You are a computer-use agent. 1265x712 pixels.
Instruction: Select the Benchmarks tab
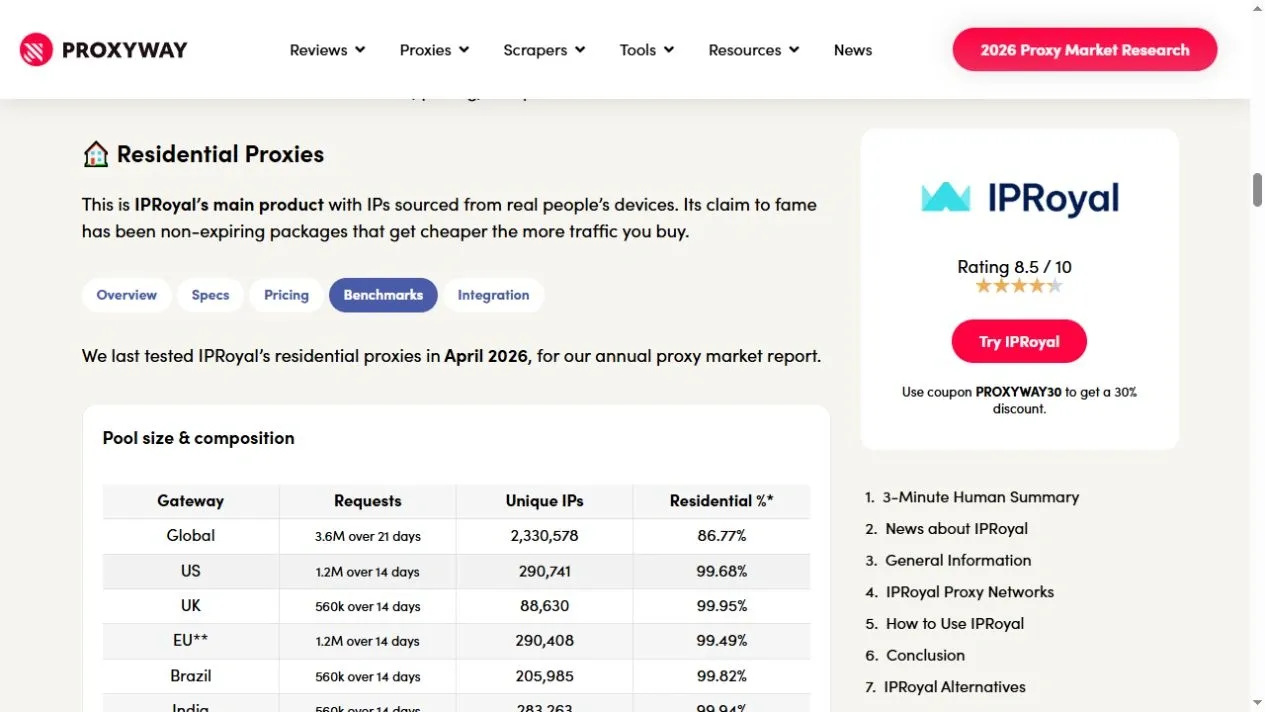click(383, 295)
